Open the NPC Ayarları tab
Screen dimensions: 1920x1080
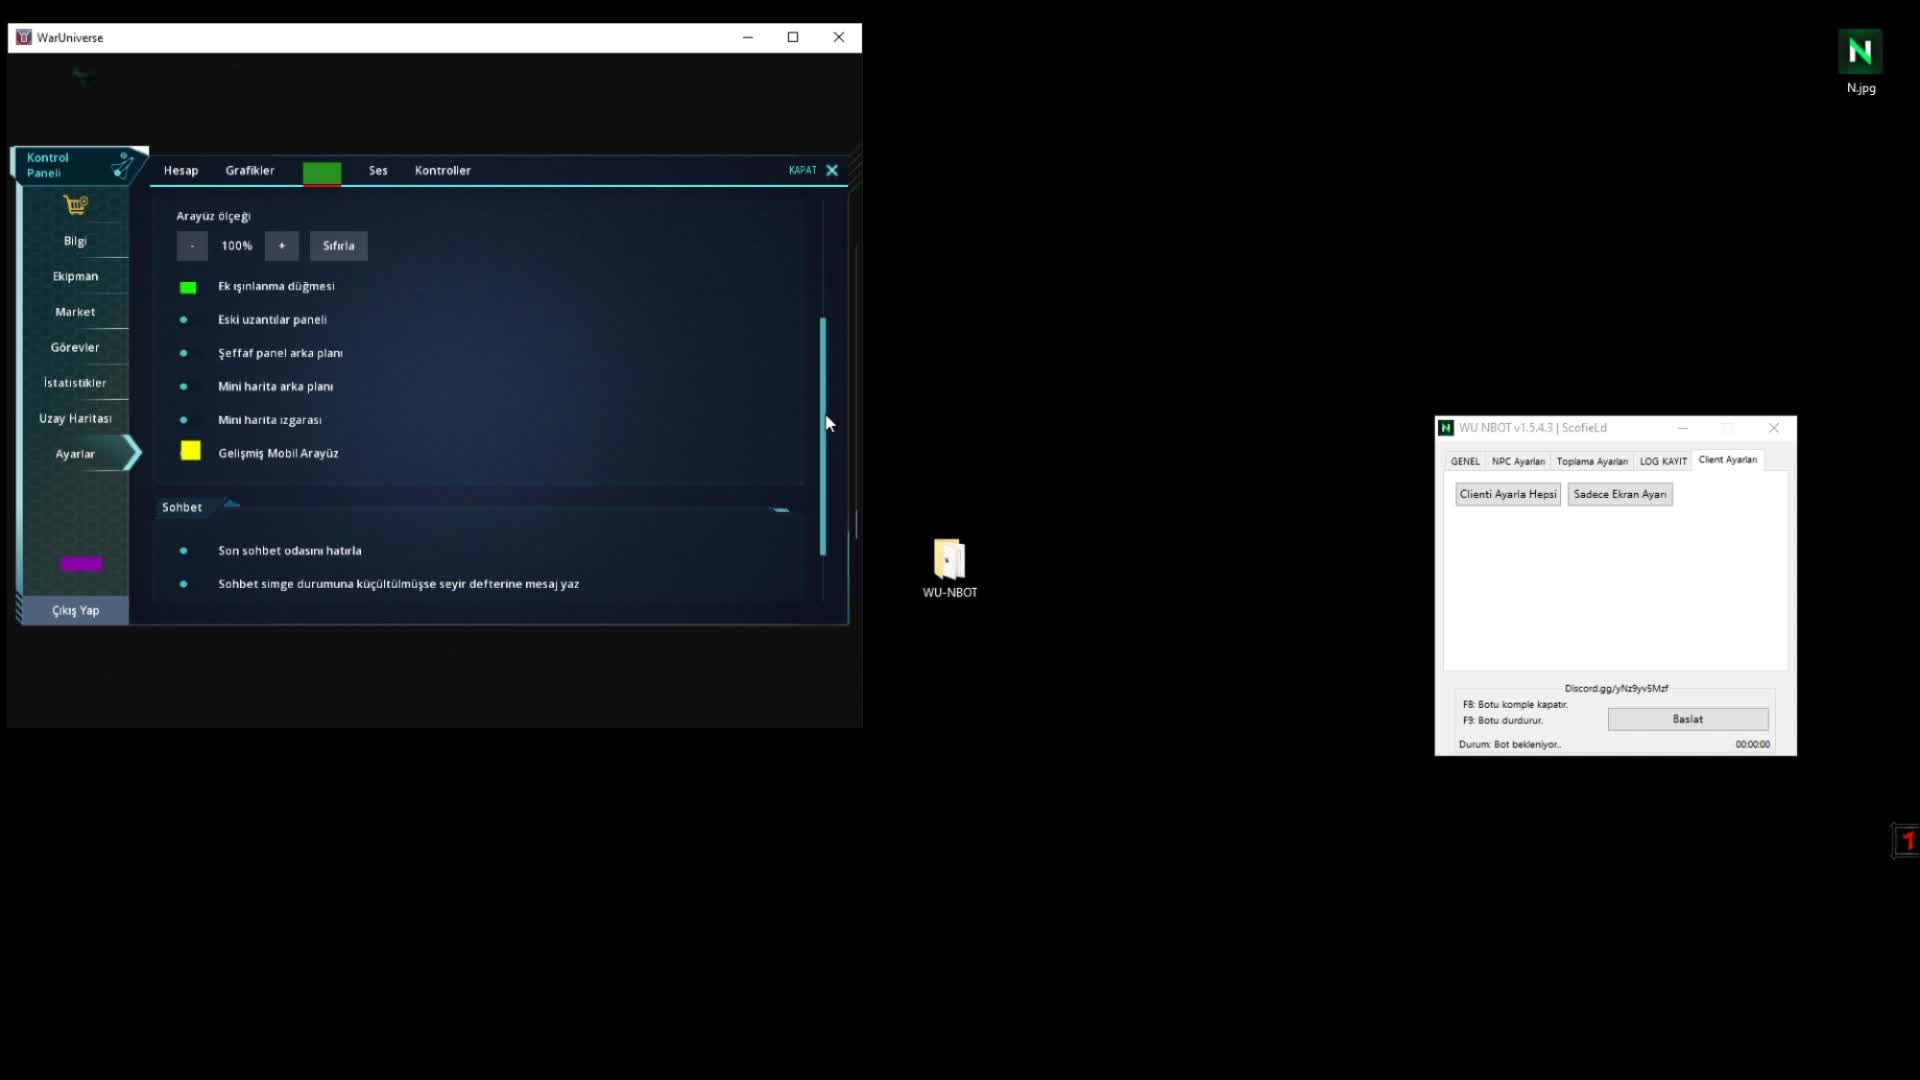point(1517,461)
